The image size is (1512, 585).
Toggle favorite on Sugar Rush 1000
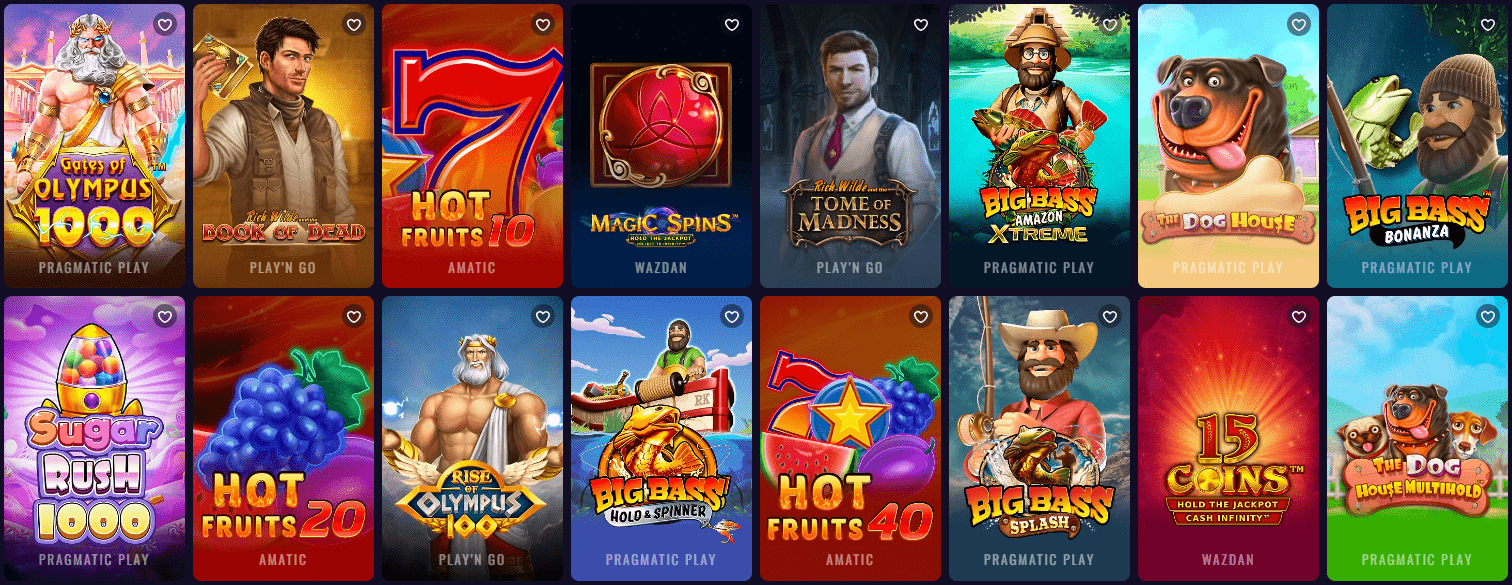(x=165, y=317)
